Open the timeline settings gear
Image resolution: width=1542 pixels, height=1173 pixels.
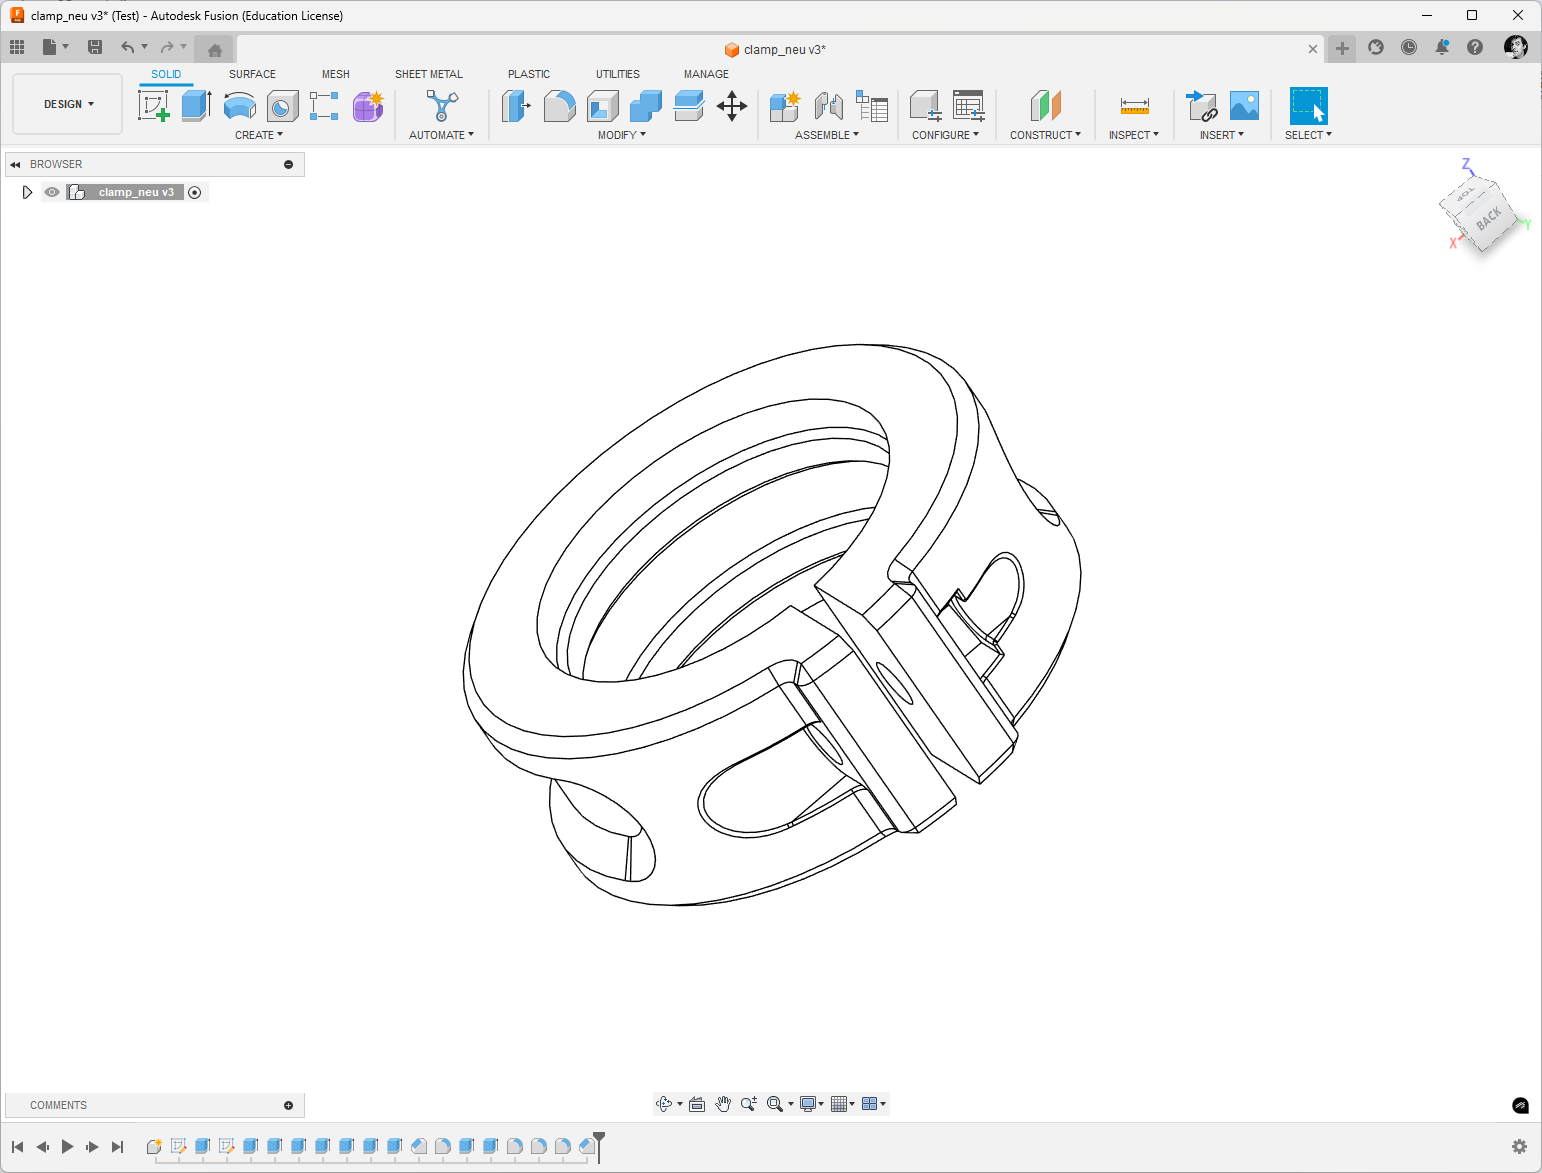pyautogui.click(x=1519, y=1147)
